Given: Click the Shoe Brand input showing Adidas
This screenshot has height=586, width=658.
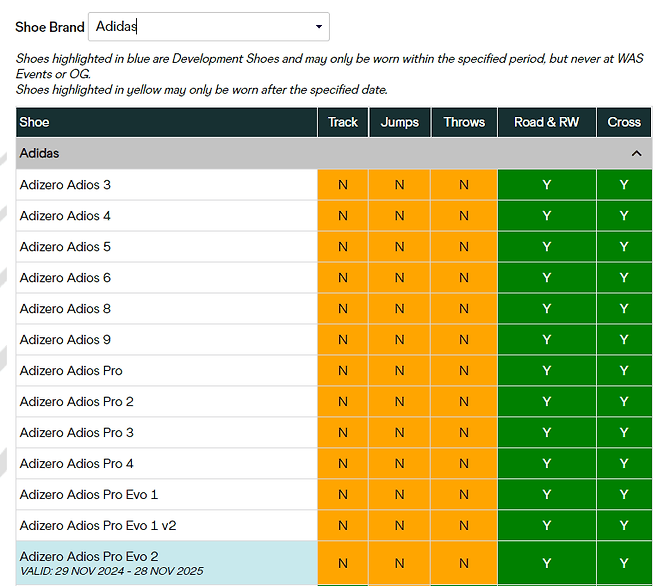Looking at the screenshot, I should 209,27.
